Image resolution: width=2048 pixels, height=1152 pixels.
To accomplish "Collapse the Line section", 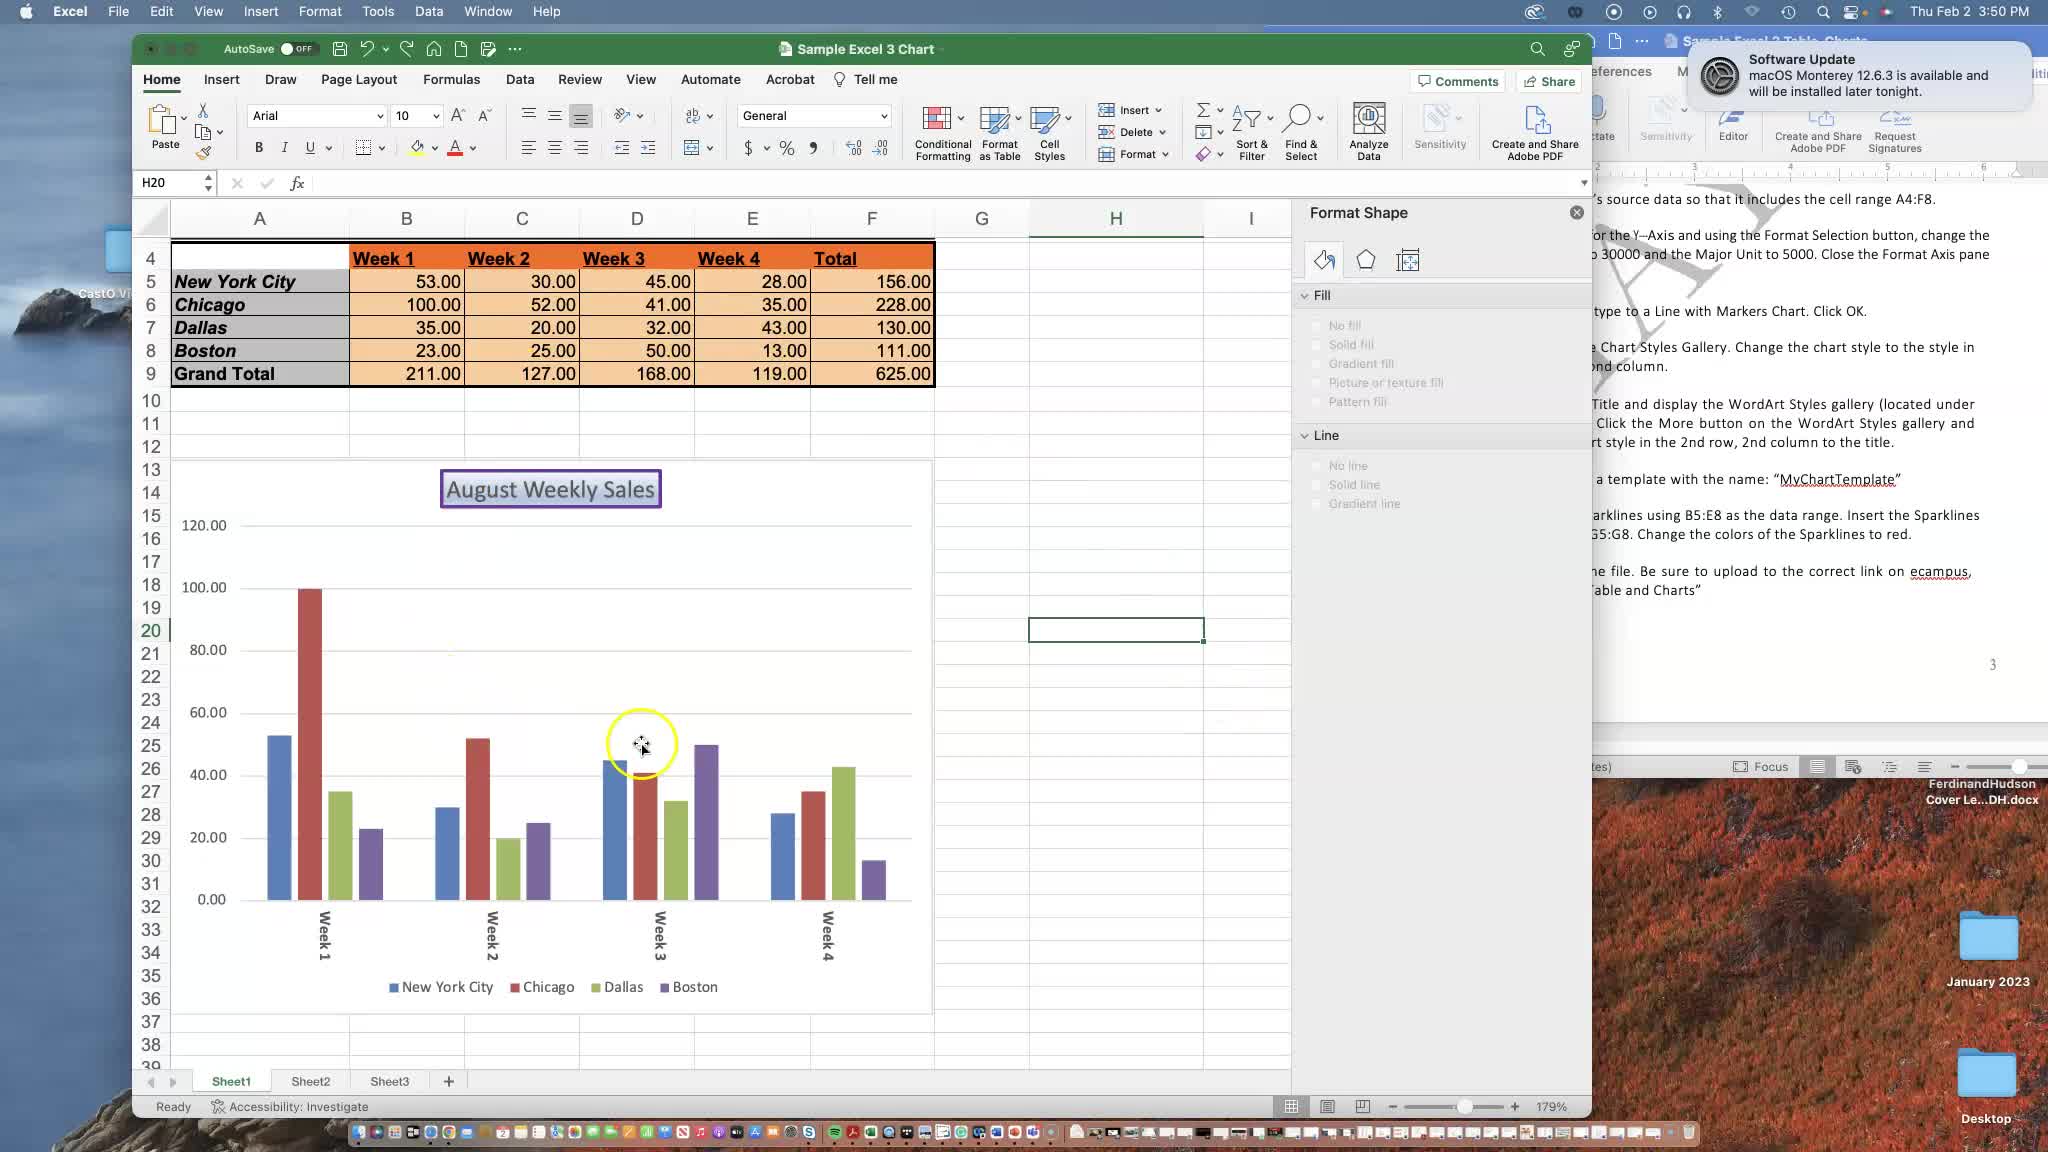I will pyautogui.click(x=1304, y=436).
